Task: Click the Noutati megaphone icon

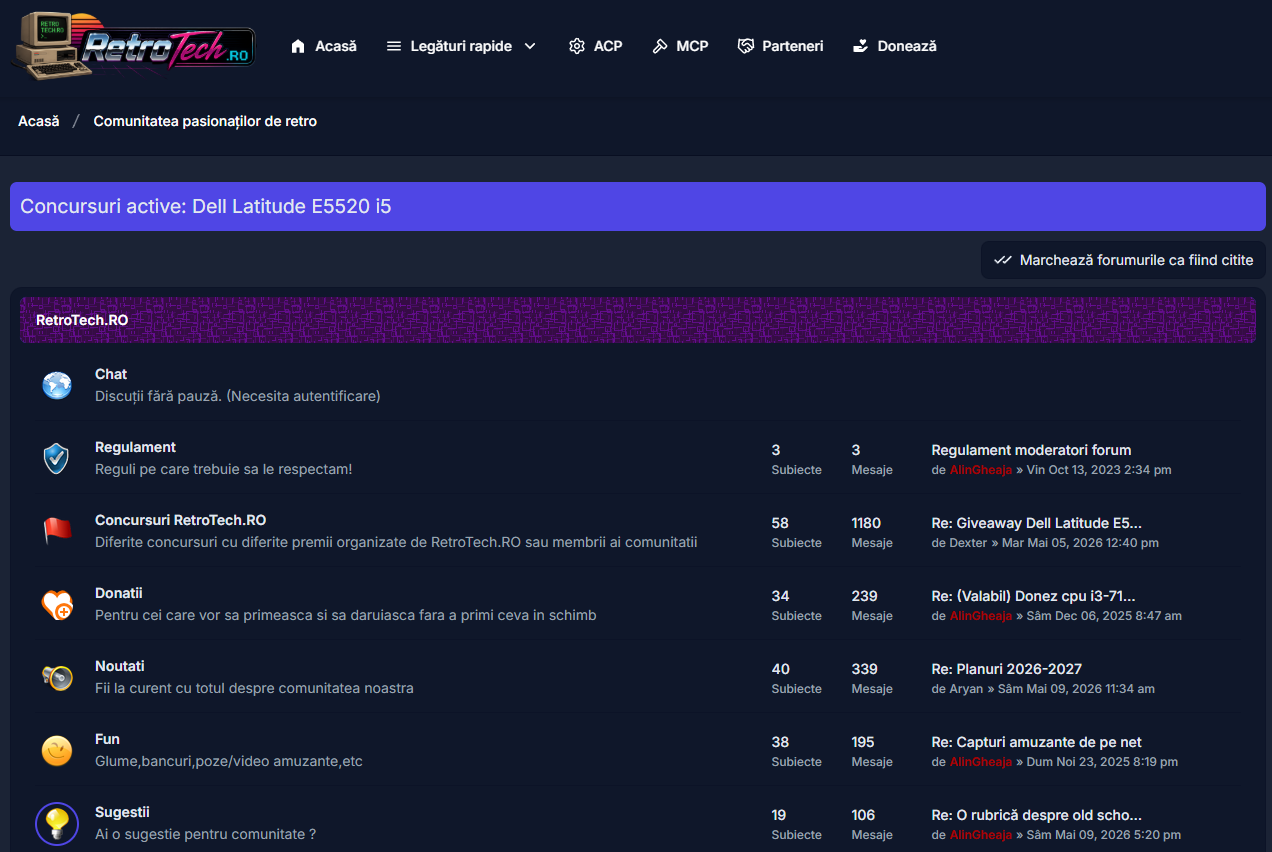Action: point(57,677)
